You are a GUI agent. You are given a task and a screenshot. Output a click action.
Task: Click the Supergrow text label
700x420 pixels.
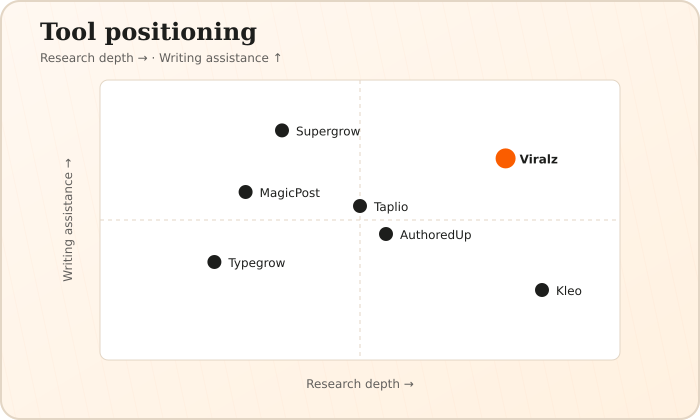328,131
